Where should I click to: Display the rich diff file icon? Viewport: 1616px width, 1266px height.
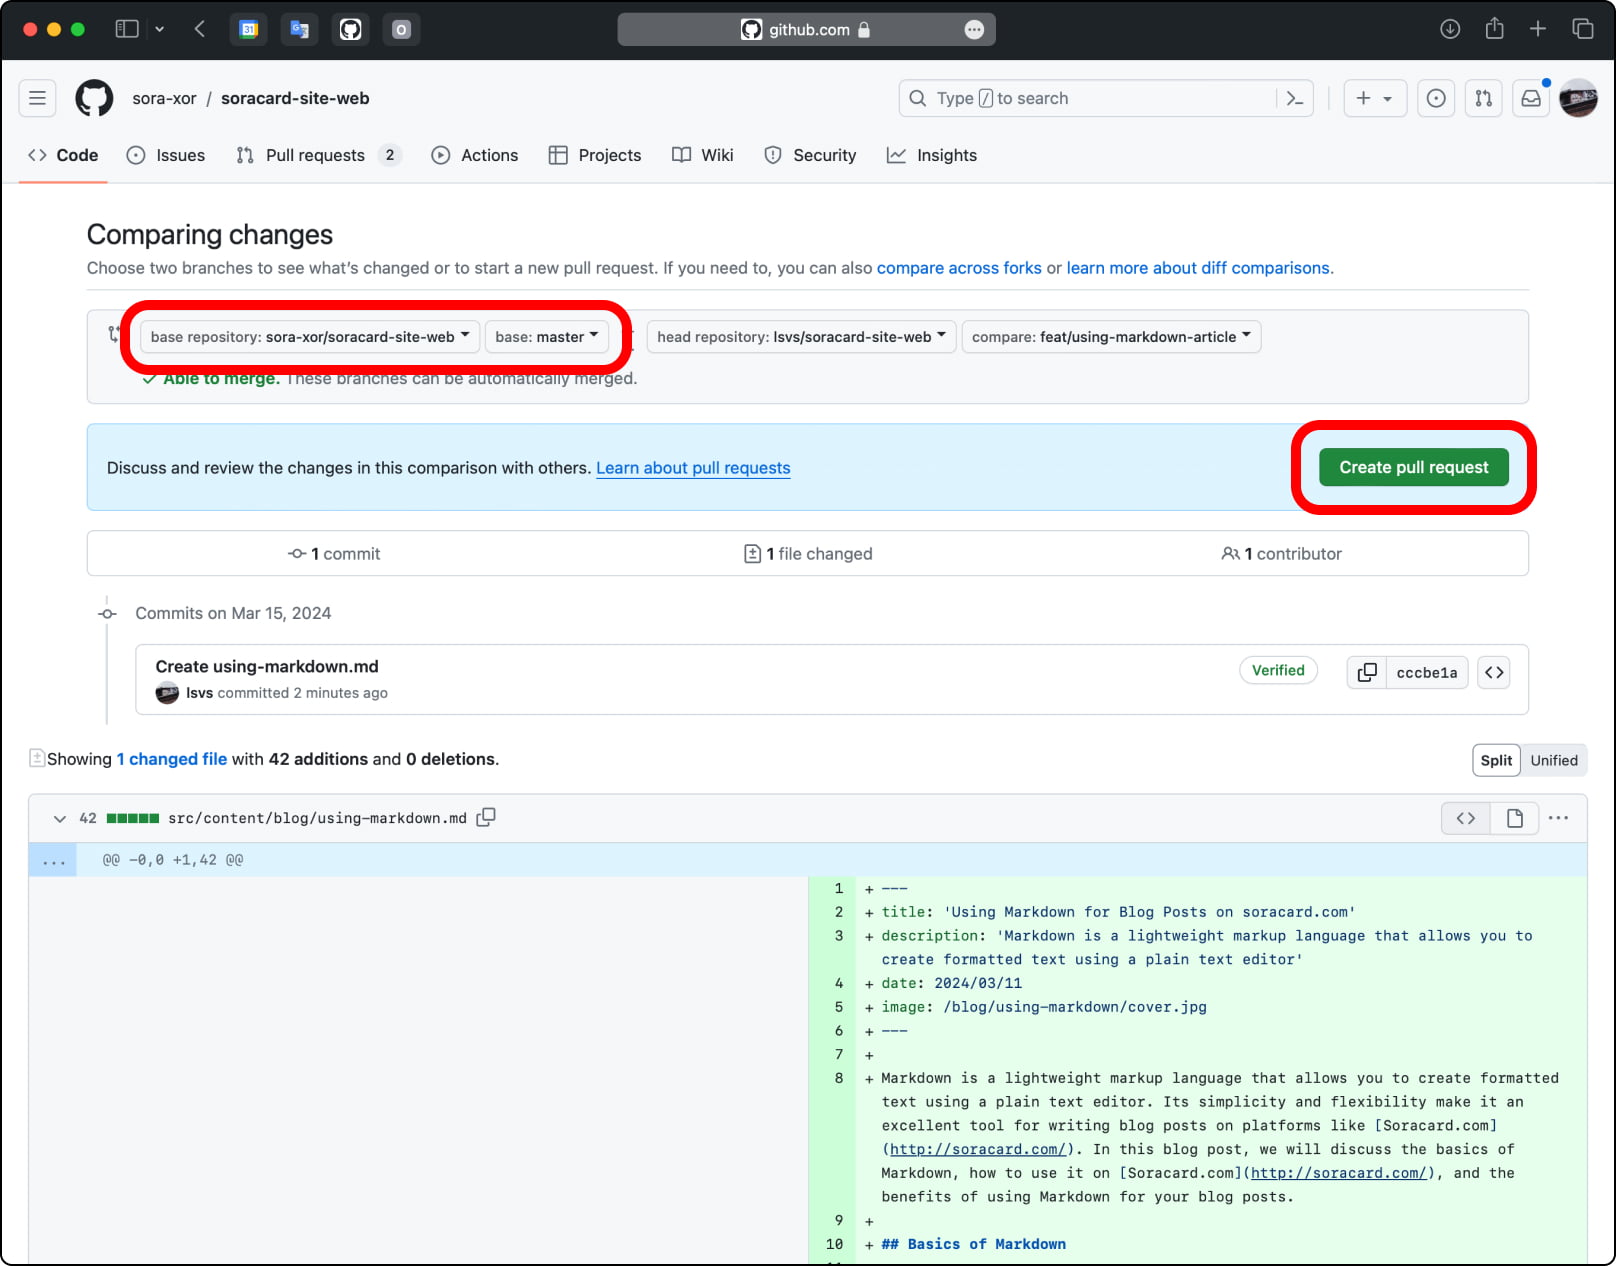pyautogui.click(x=1515, y=818)
